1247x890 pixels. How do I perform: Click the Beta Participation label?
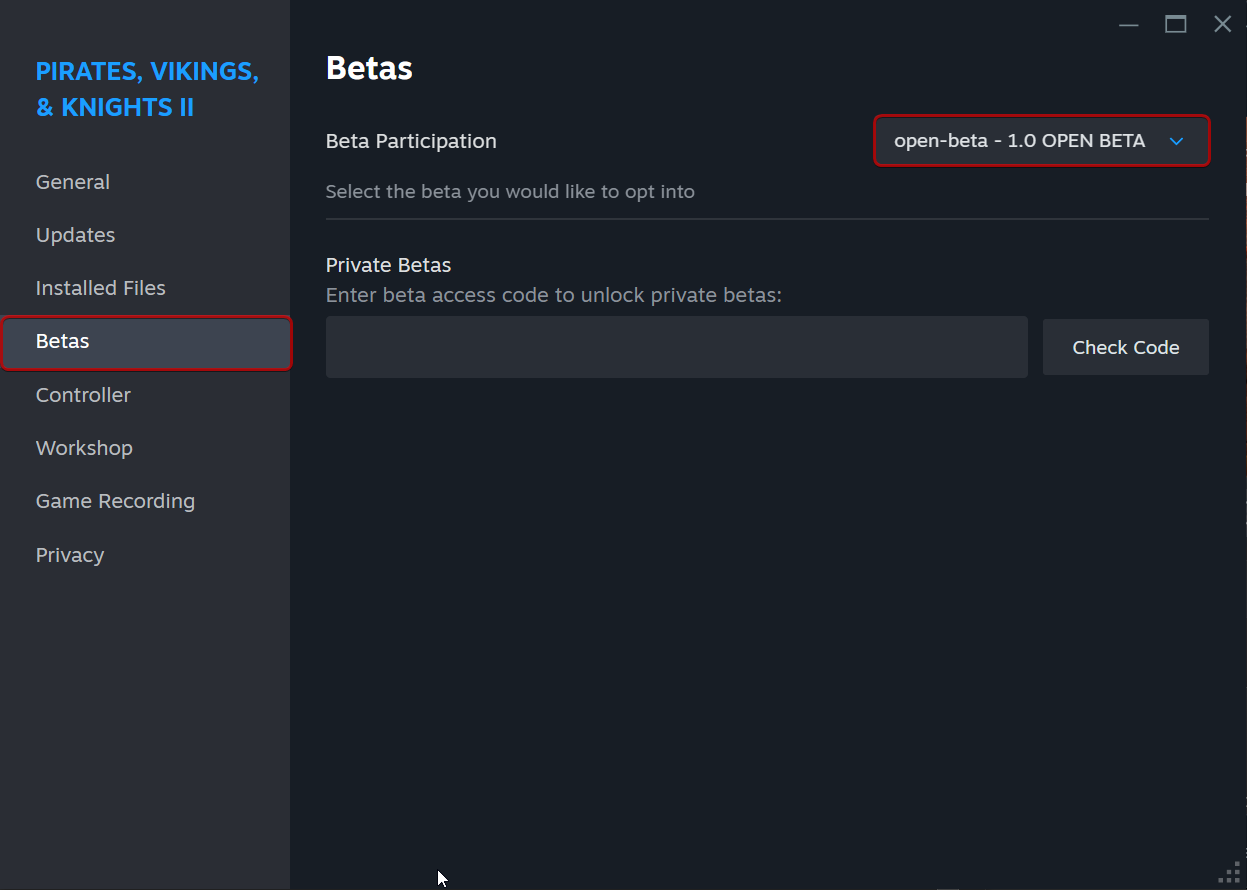point(411,141)
